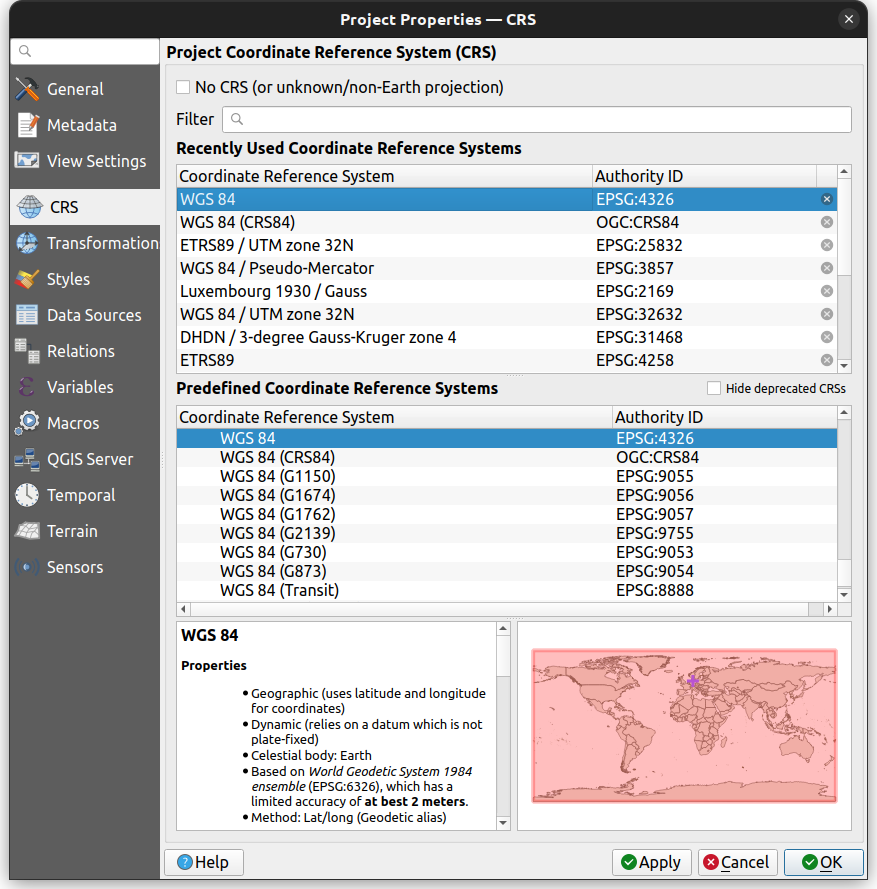Click WGS 84 properties panel scroll up arrow
877x889 pixels.
503,628
